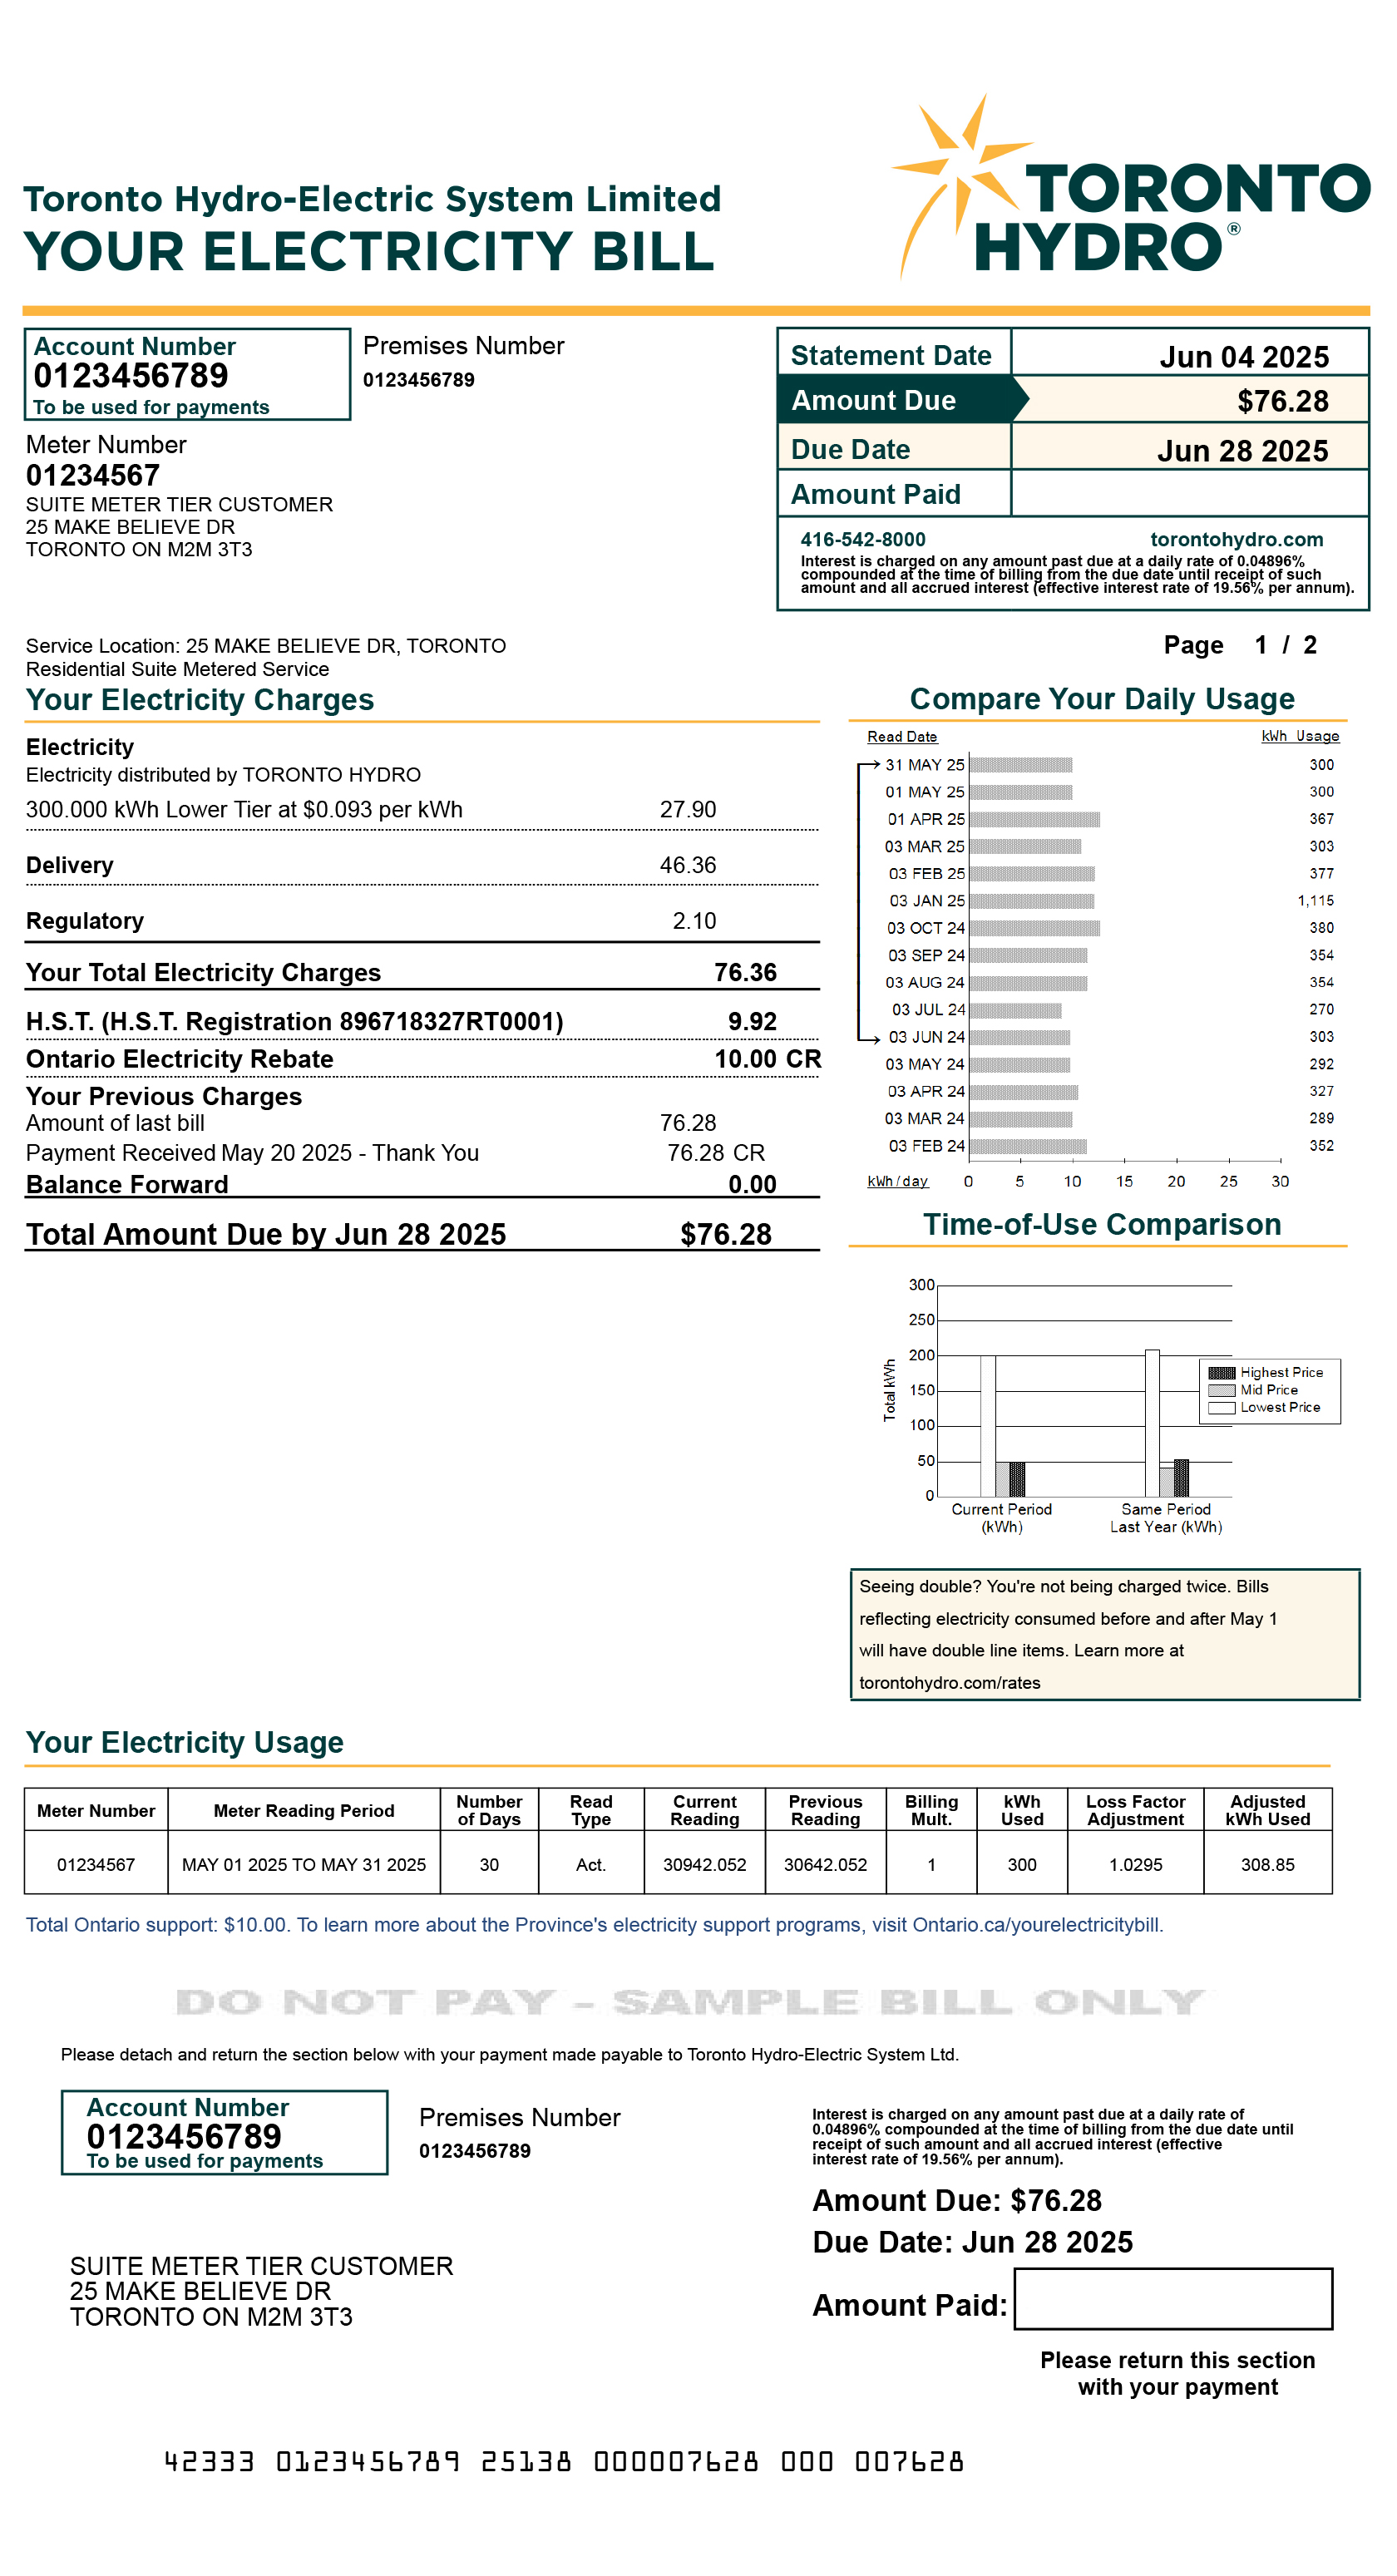Click the Highest Price legend swatch
Screen dimensions: 1397x2576
pos(1221,1373)
